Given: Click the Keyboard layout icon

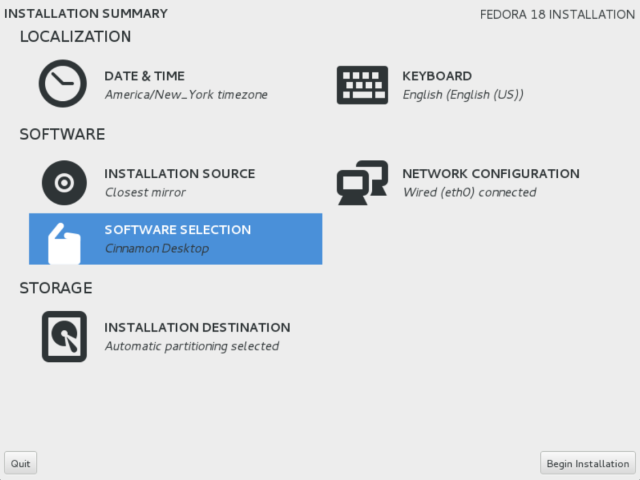Looking at the screenshot, I should pos(362,85).
